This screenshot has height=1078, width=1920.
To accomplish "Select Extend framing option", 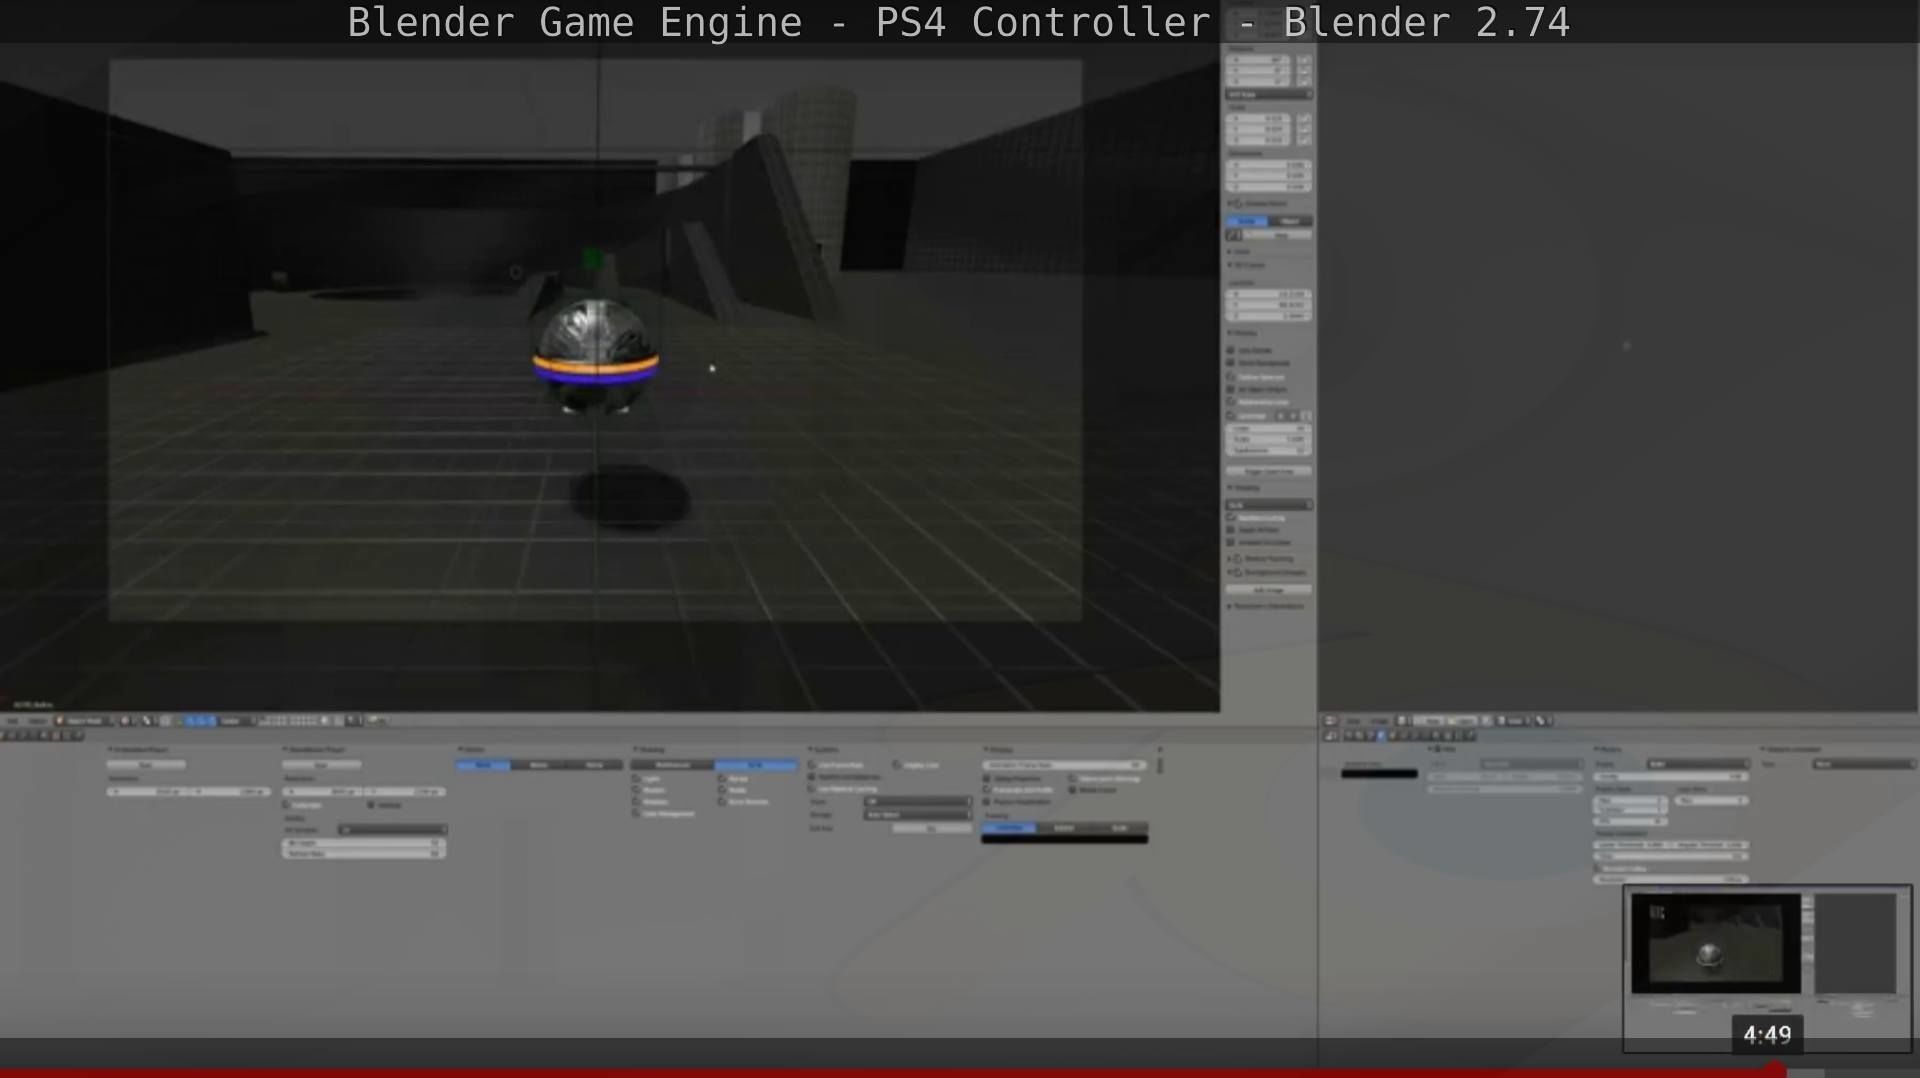I will pos(1064,828).
